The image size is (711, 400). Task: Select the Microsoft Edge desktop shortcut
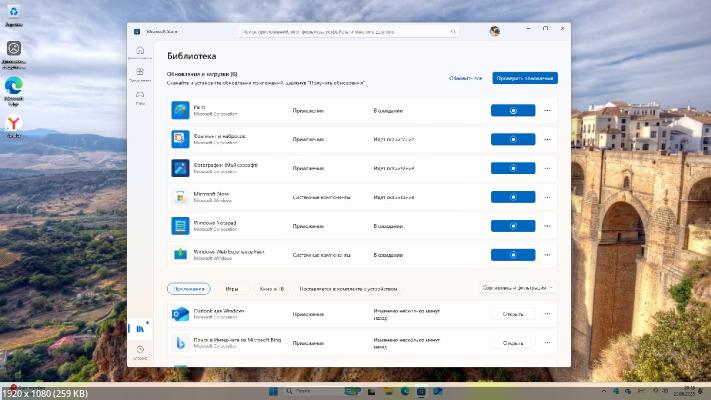coord(14,91)
